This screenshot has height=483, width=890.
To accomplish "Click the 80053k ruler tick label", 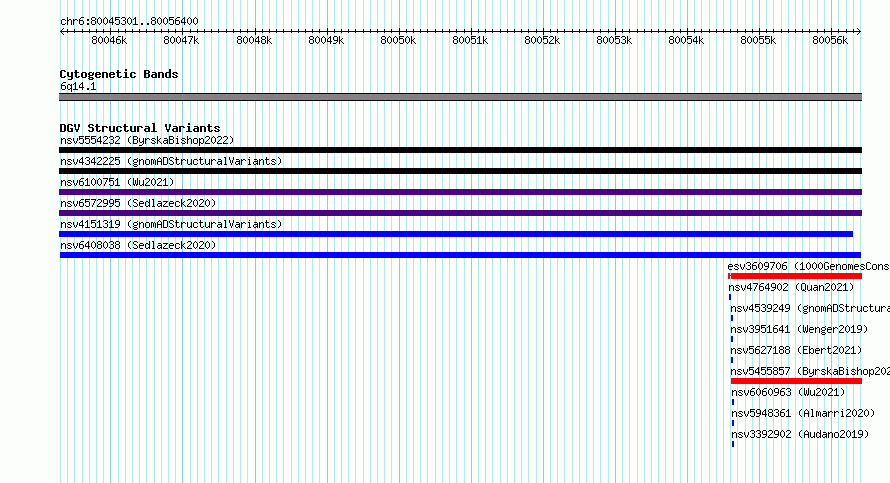I will pyautogui.click(x=614, y=40).
